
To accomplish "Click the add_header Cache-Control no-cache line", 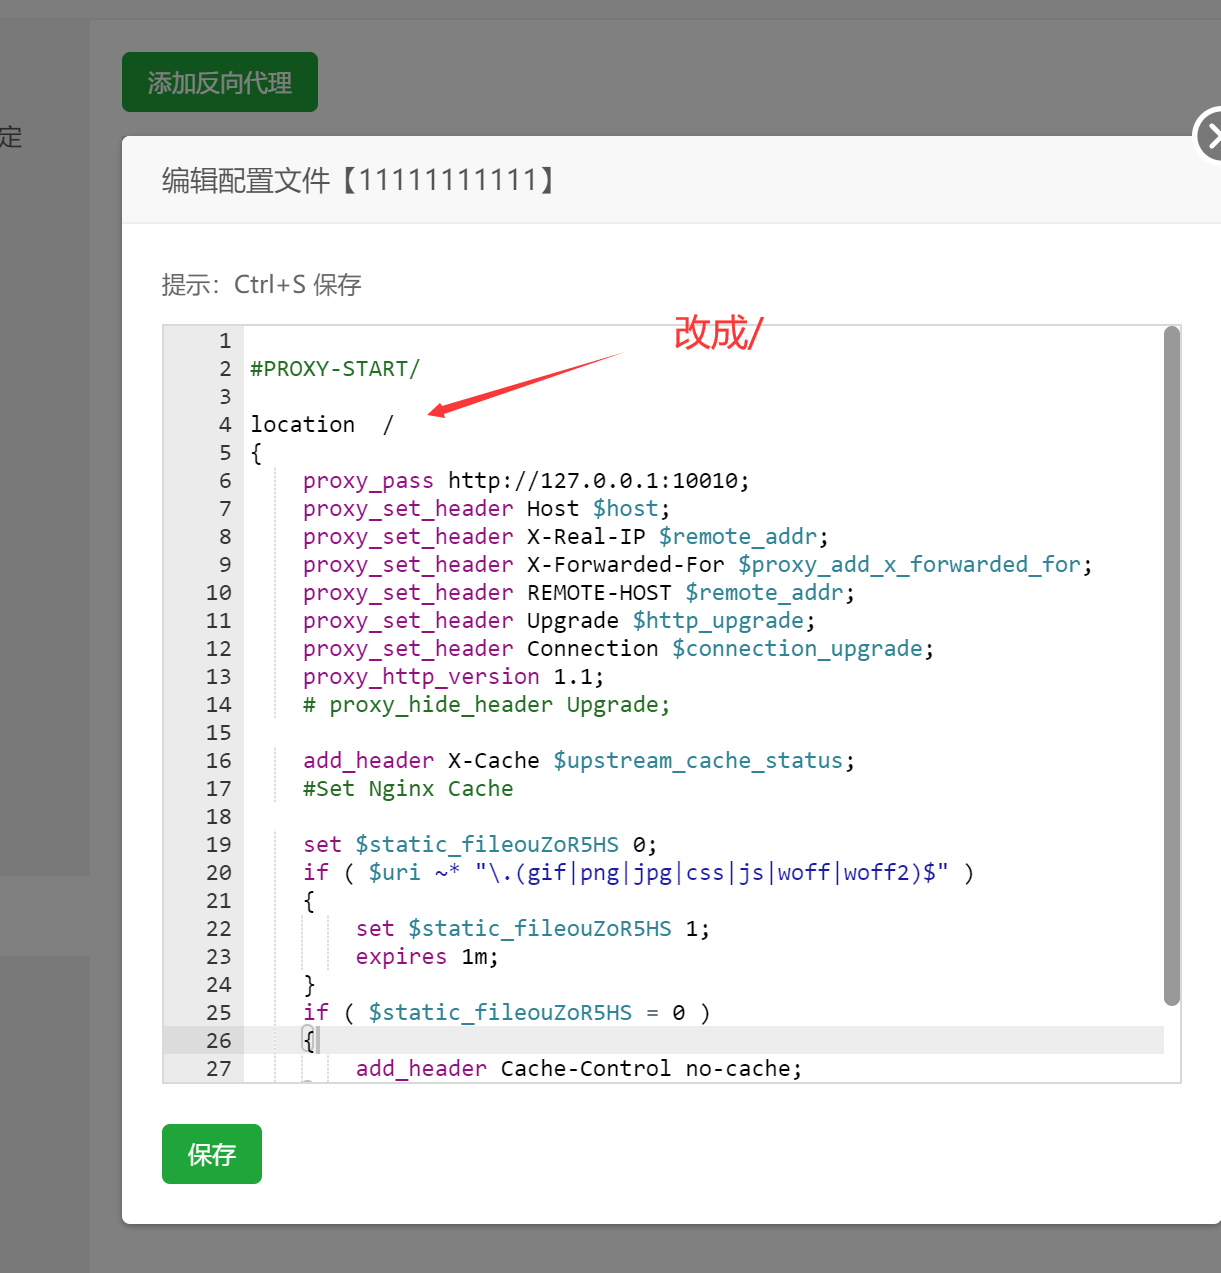I will 578,1069.
